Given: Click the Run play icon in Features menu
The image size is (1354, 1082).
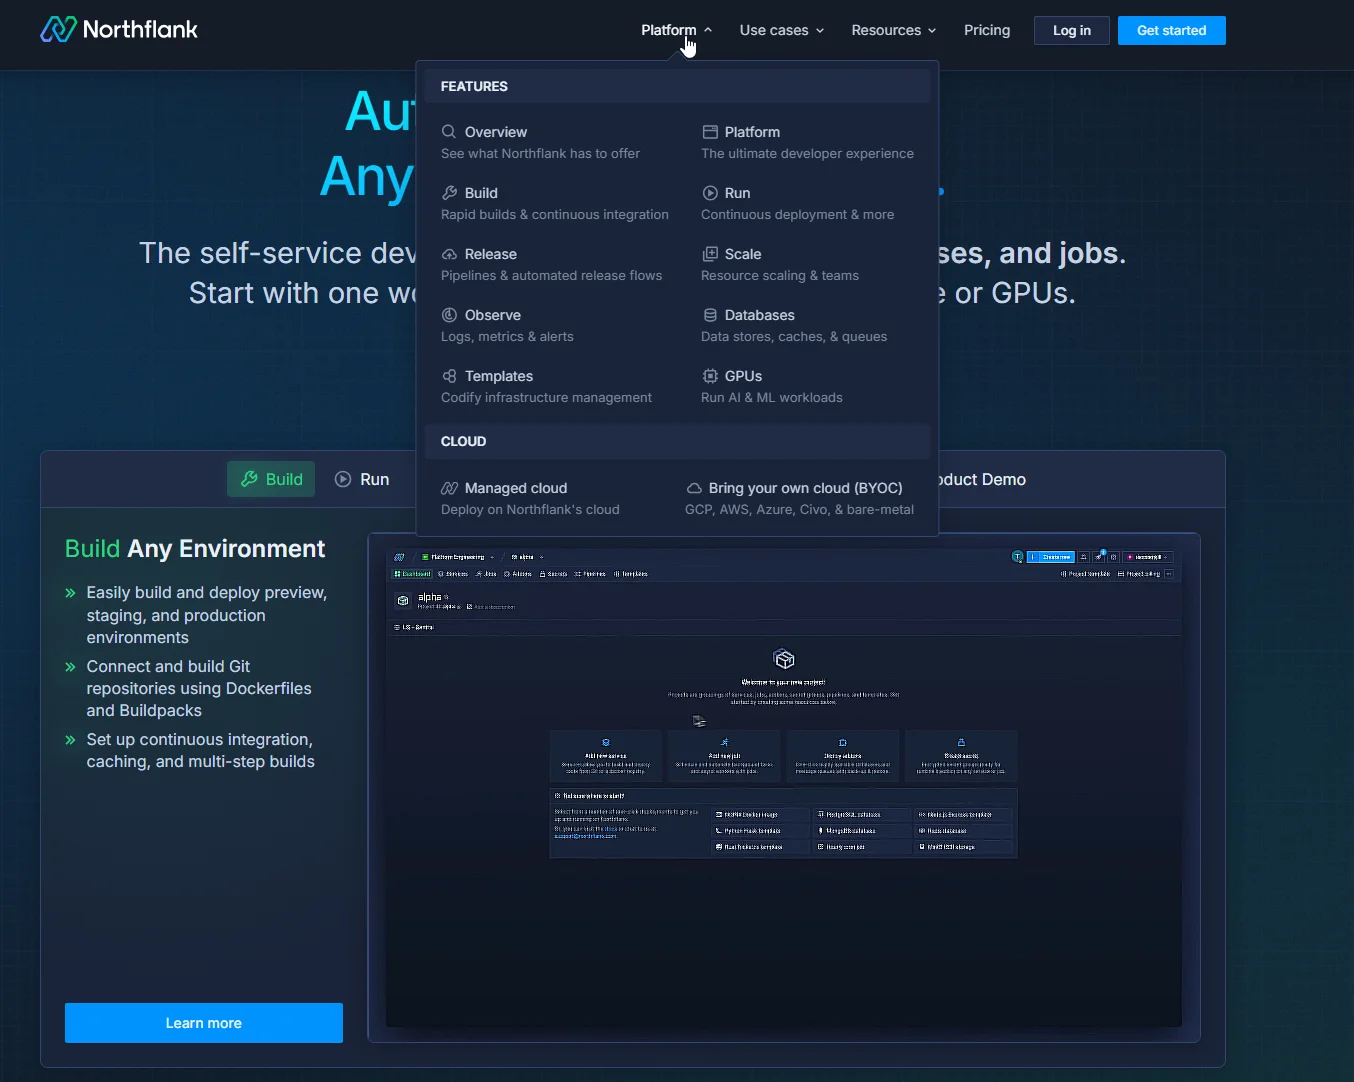Looking at the screenshot, I should pyautogui.click(x=710, y=193).
